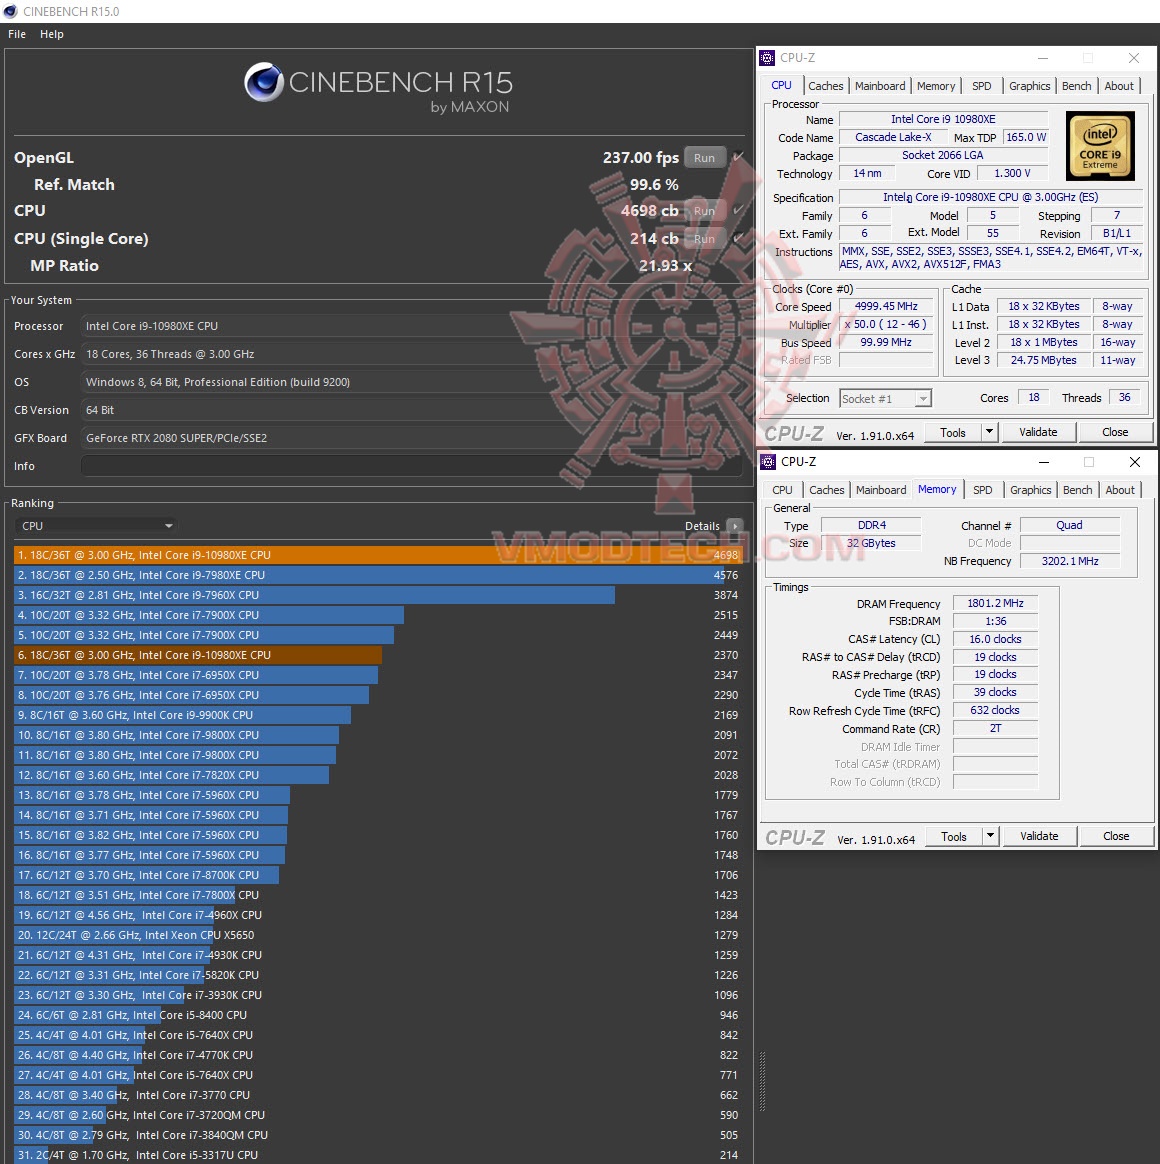1160x1164 pixels.
Task: Click the ranking Details arrow button
Action: click(735, 526)
